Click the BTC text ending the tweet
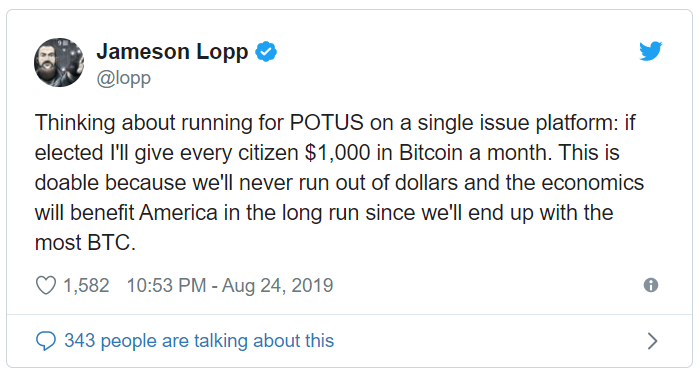 pos(111,243)
